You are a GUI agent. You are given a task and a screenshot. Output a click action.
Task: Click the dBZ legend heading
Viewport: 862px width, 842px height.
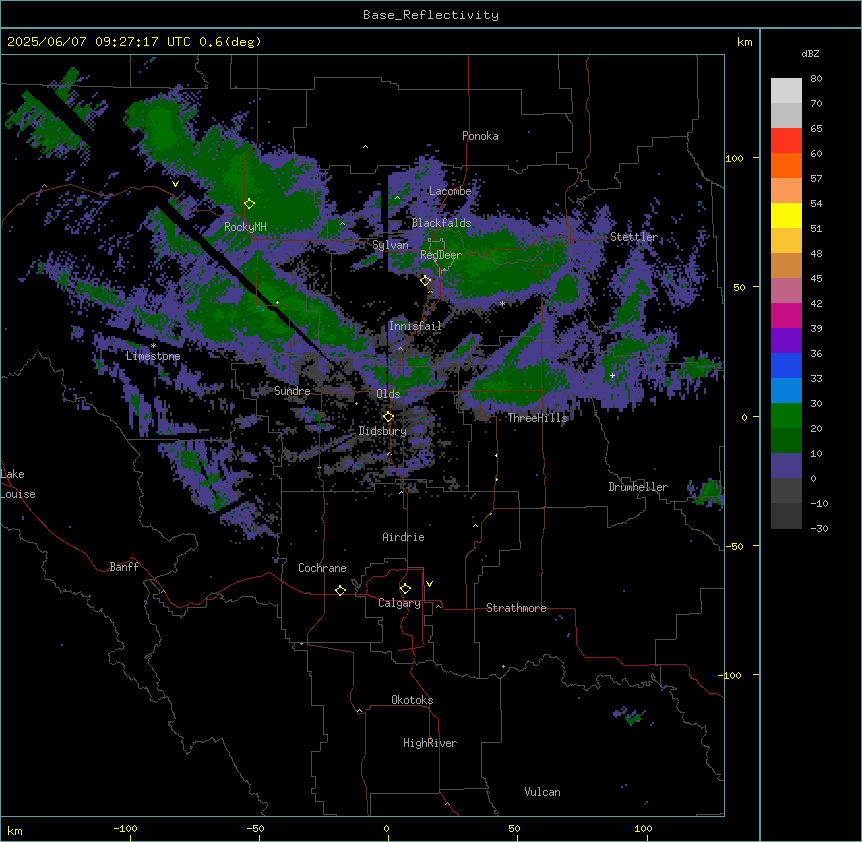pos(810,53)
